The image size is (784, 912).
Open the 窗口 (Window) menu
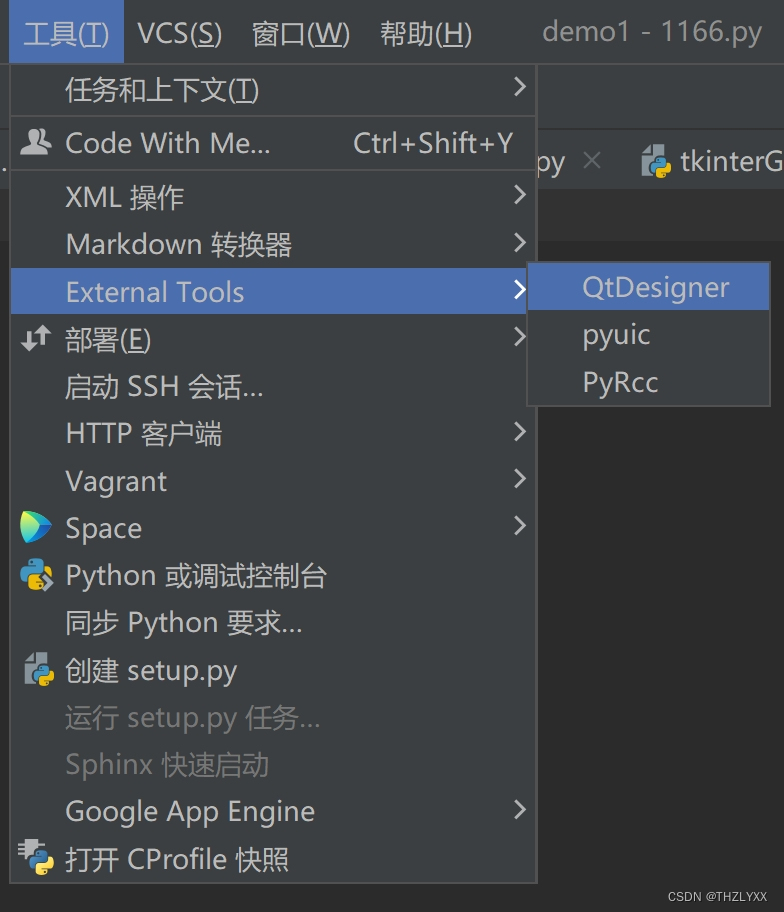pos(301,34)
